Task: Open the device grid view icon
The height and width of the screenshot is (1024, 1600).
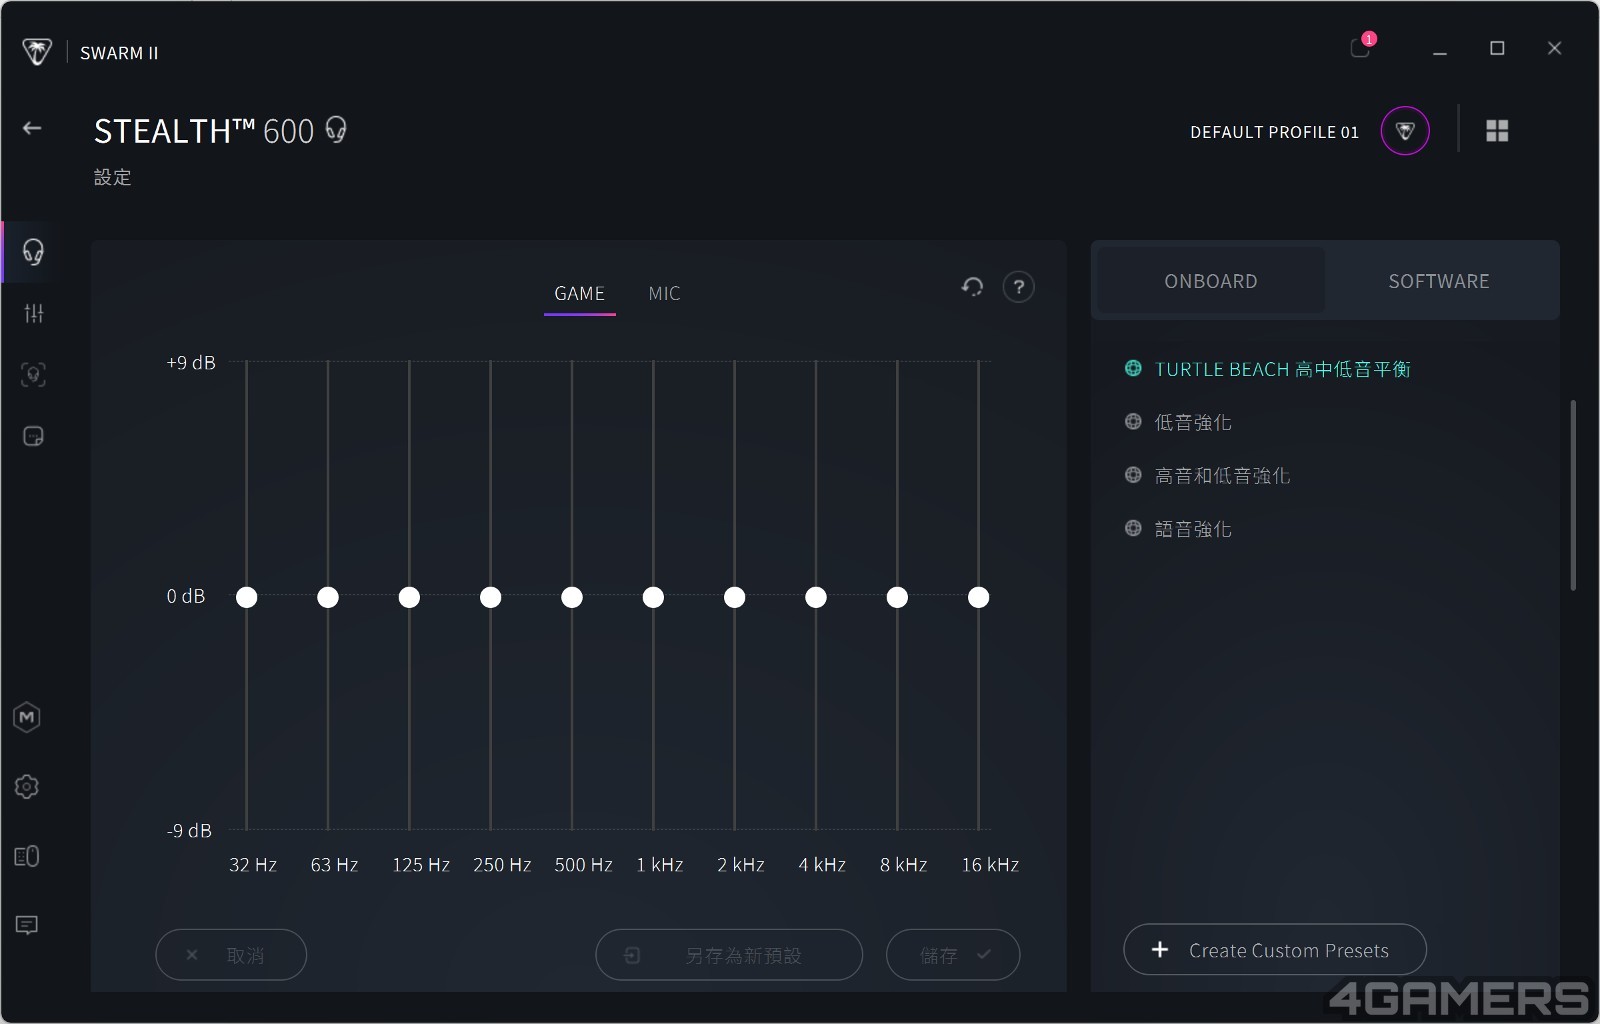Action: pyautogui.click(x=1497, y=131)
